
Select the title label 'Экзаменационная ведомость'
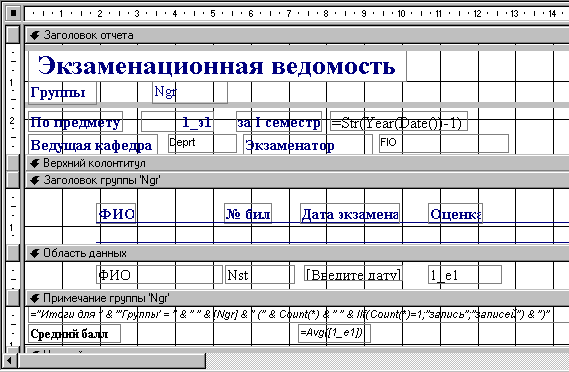tap(217, 66)
